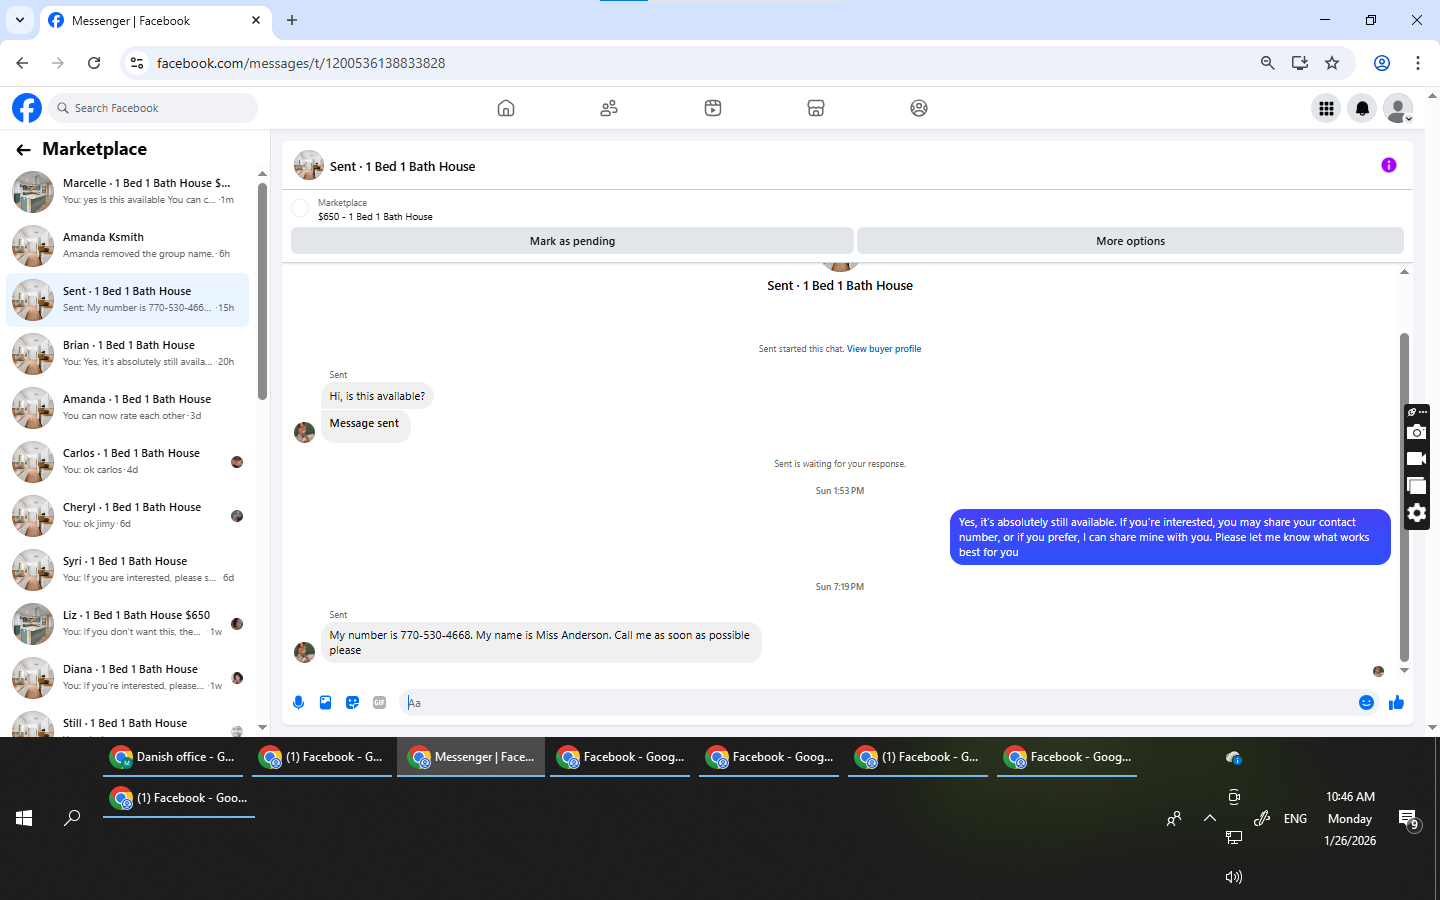Click the Search Facebook field
Screen dimensions: 1440x900
tap(153, 108)
